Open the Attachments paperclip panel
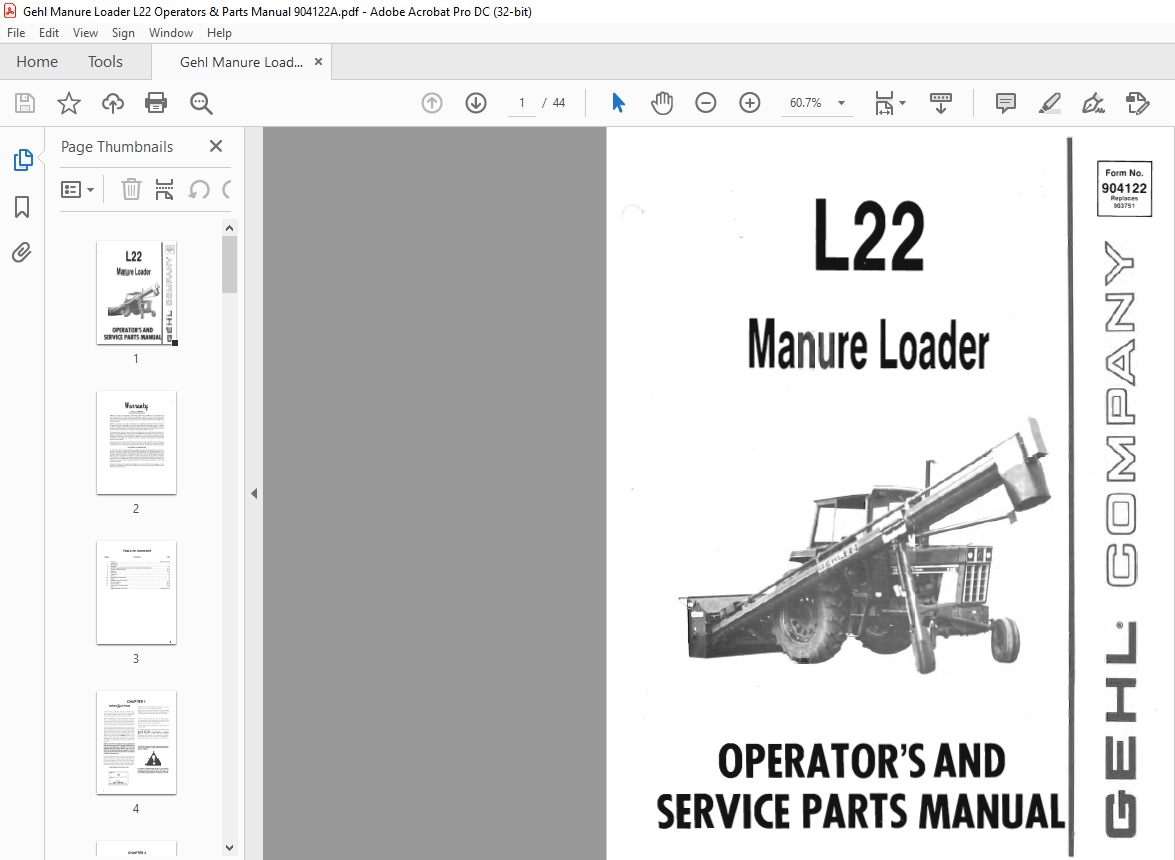Image resolution: width=1175 pixels, height=860 pixels. (x=22, y=252)
